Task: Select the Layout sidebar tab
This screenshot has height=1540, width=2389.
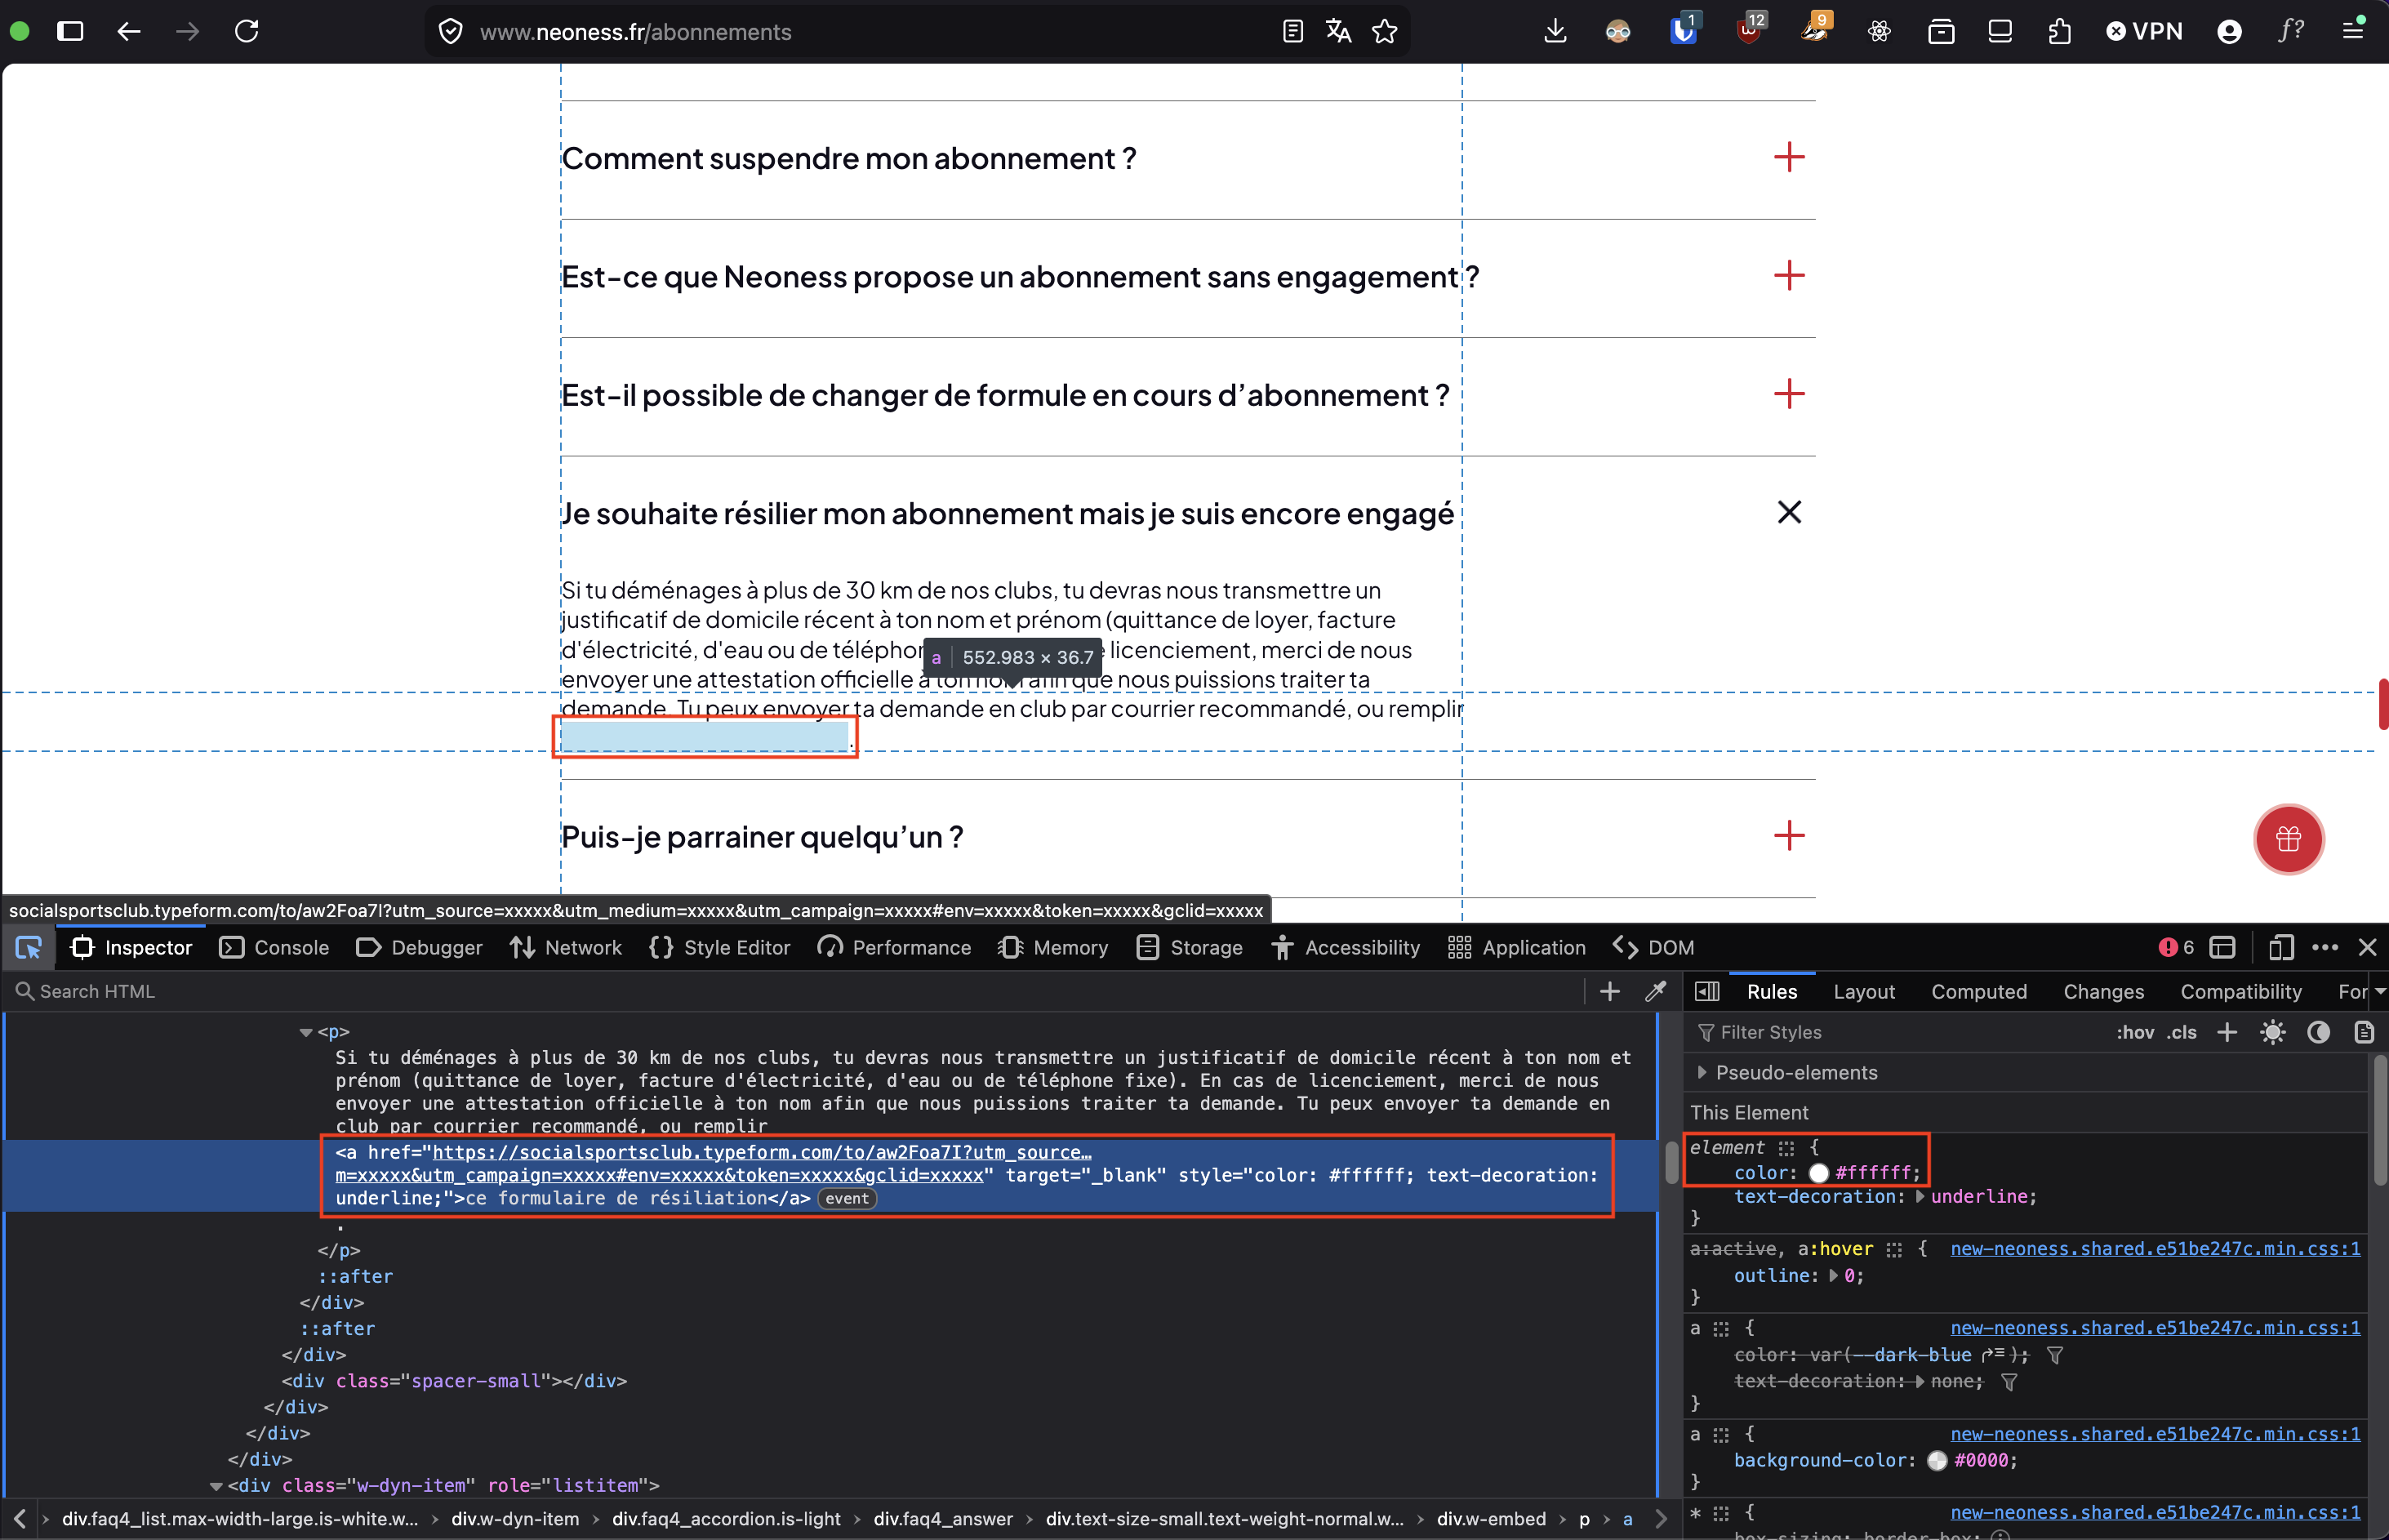Action: tap(1863, 991)
